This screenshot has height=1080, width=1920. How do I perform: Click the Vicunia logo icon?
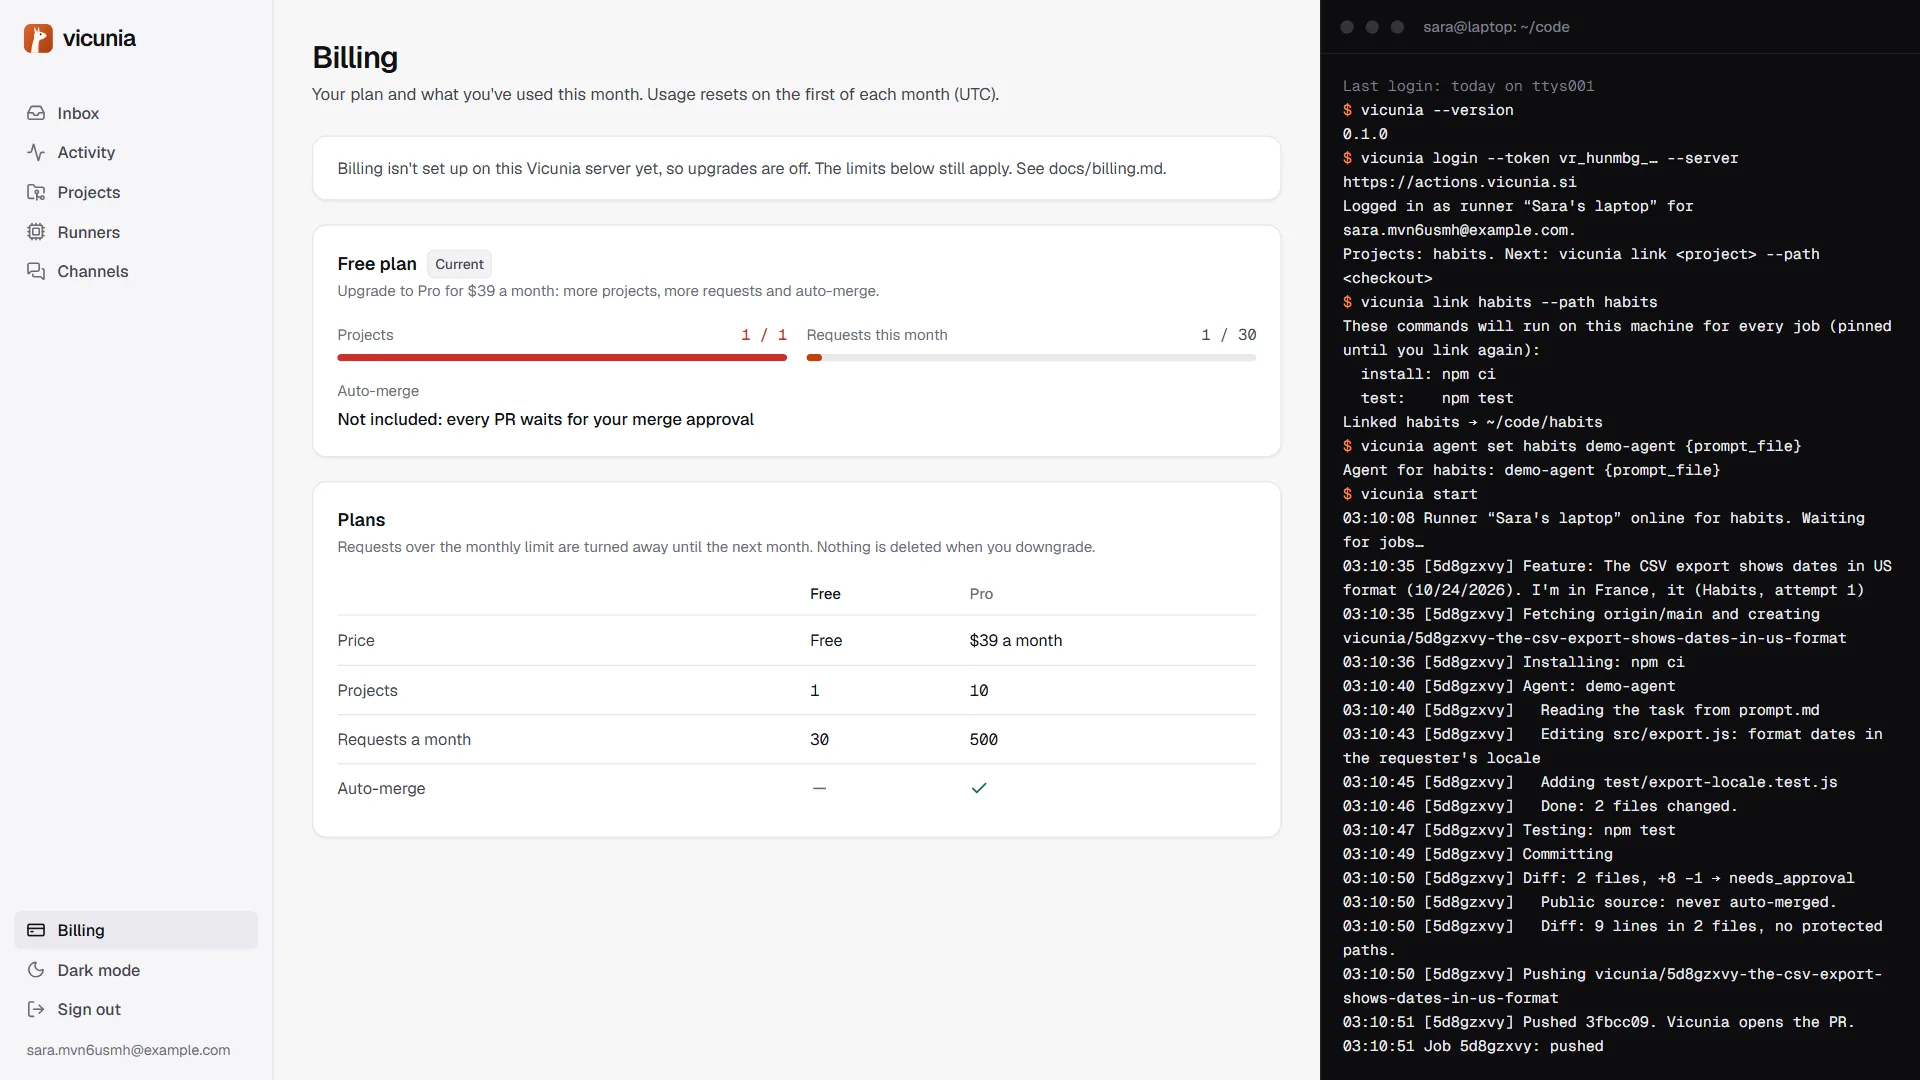[x=38, y=39]
